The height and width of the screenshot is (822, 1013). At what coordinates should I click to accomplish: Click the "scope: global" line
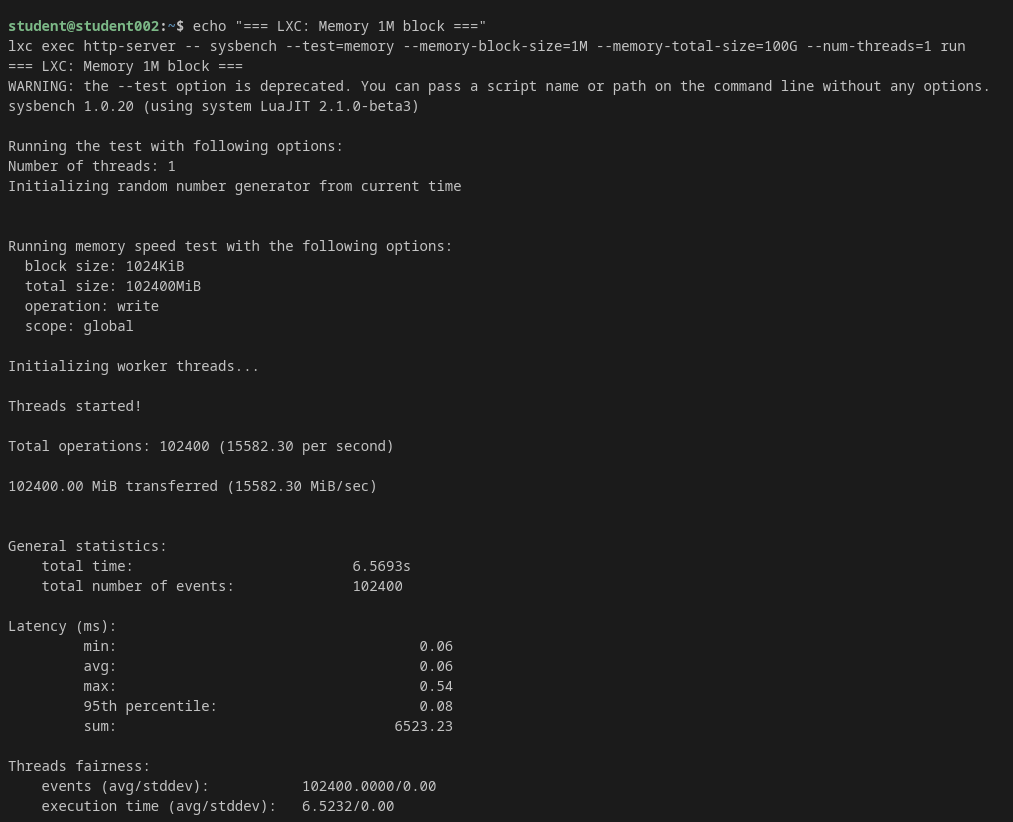(79, 327)
